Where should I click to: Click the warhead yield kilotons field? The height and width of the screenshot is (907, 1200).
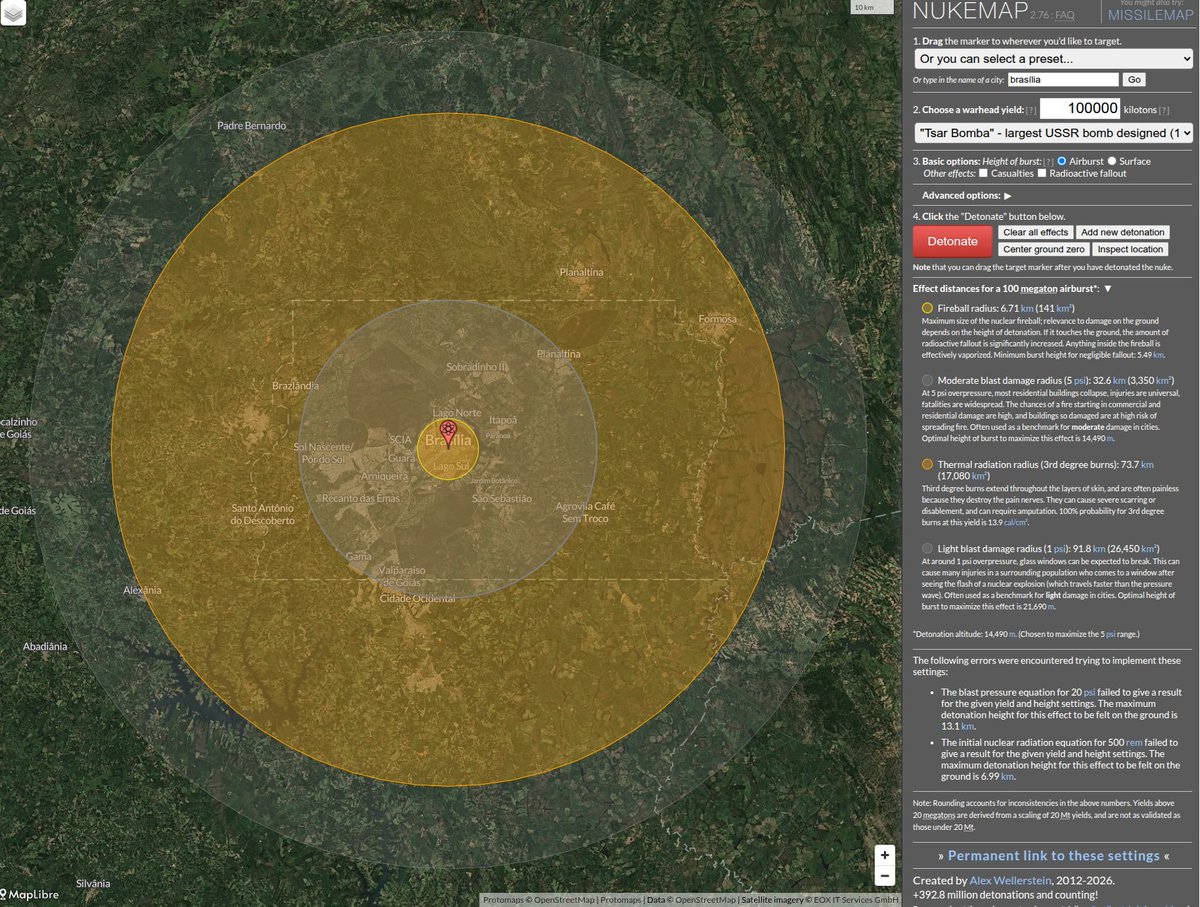[x=1080, y=109]
